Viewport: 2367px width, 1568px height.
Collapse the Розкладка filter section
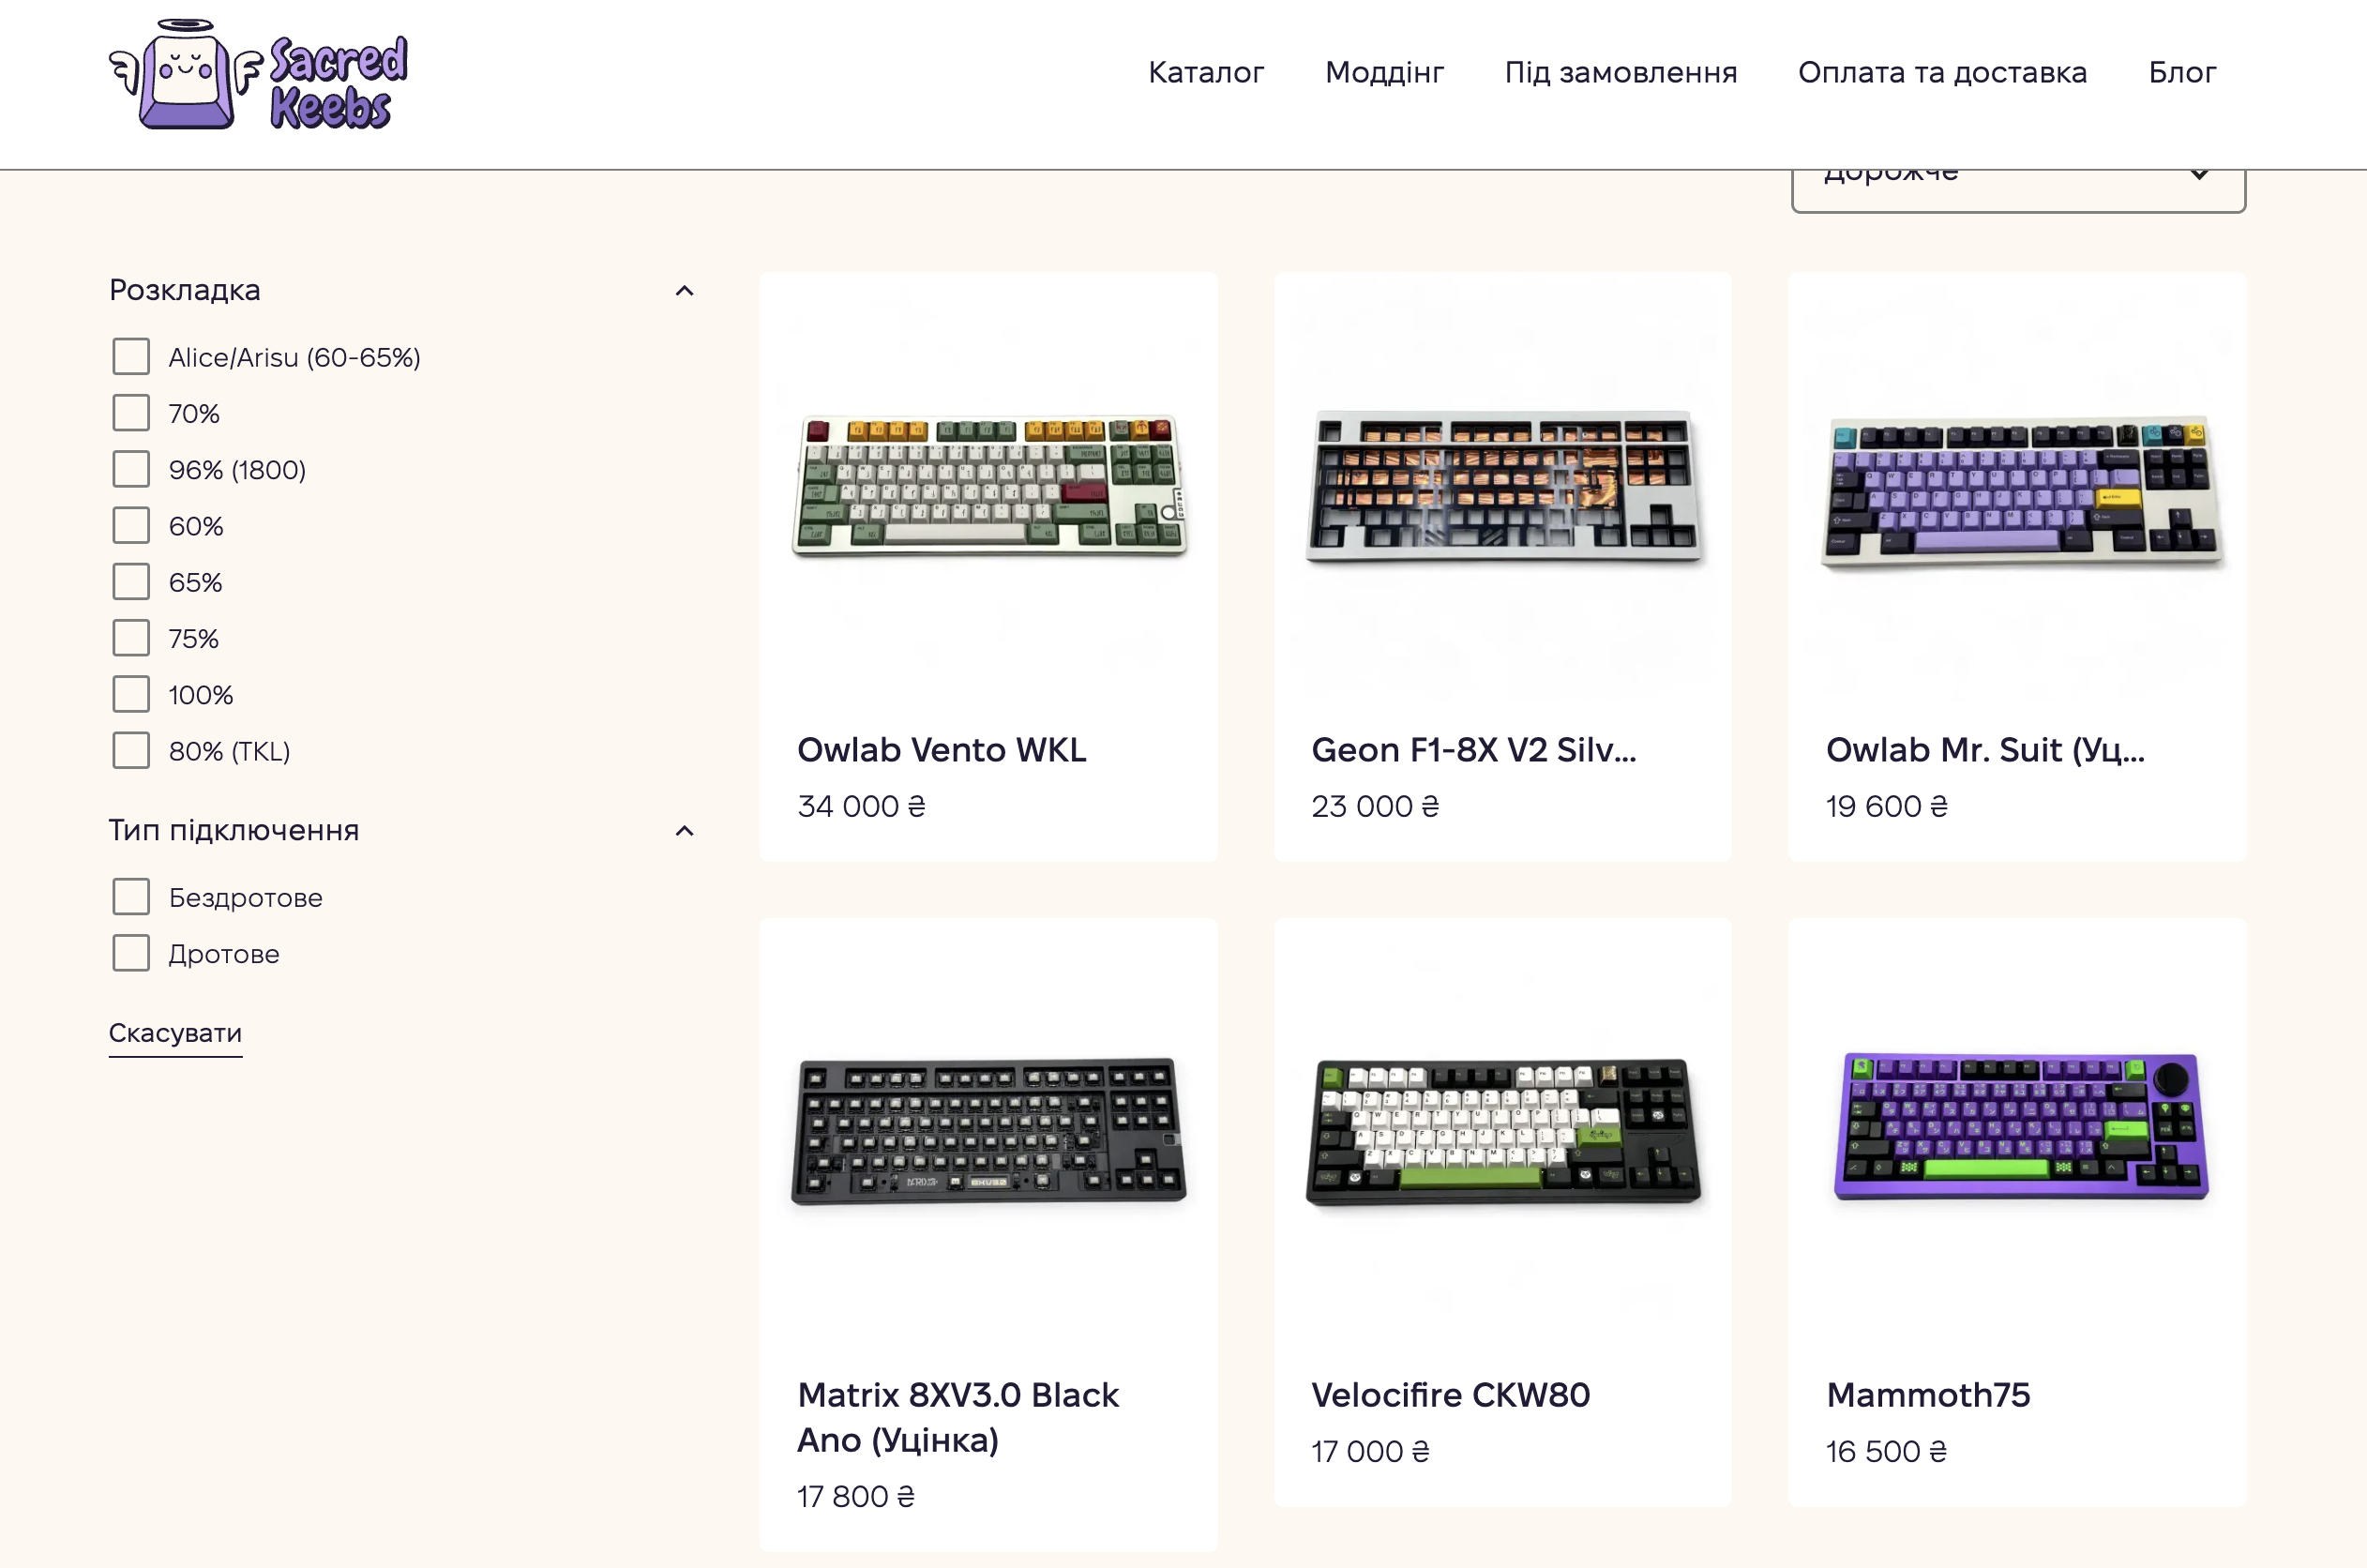(x=684, y=291)
